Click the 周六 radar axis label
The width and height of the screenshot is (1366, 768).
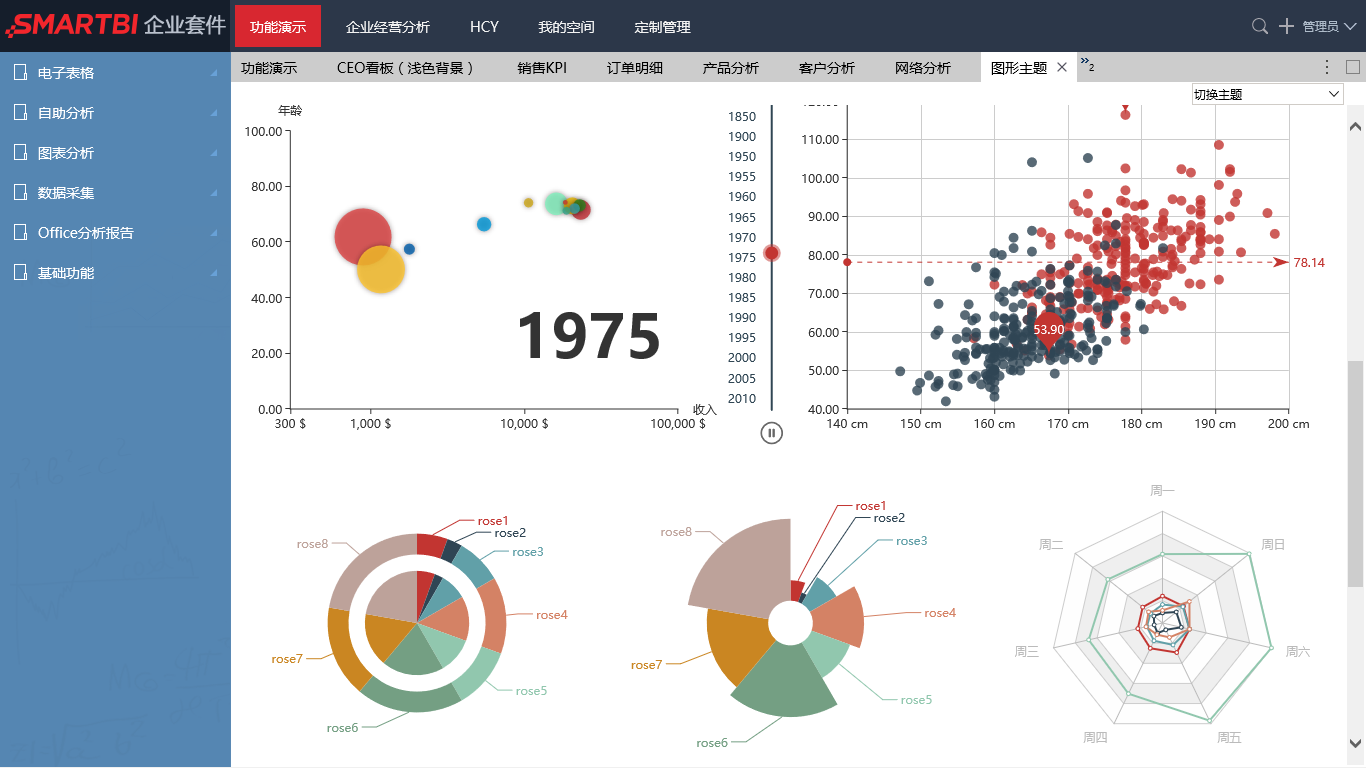point(1298,651)
